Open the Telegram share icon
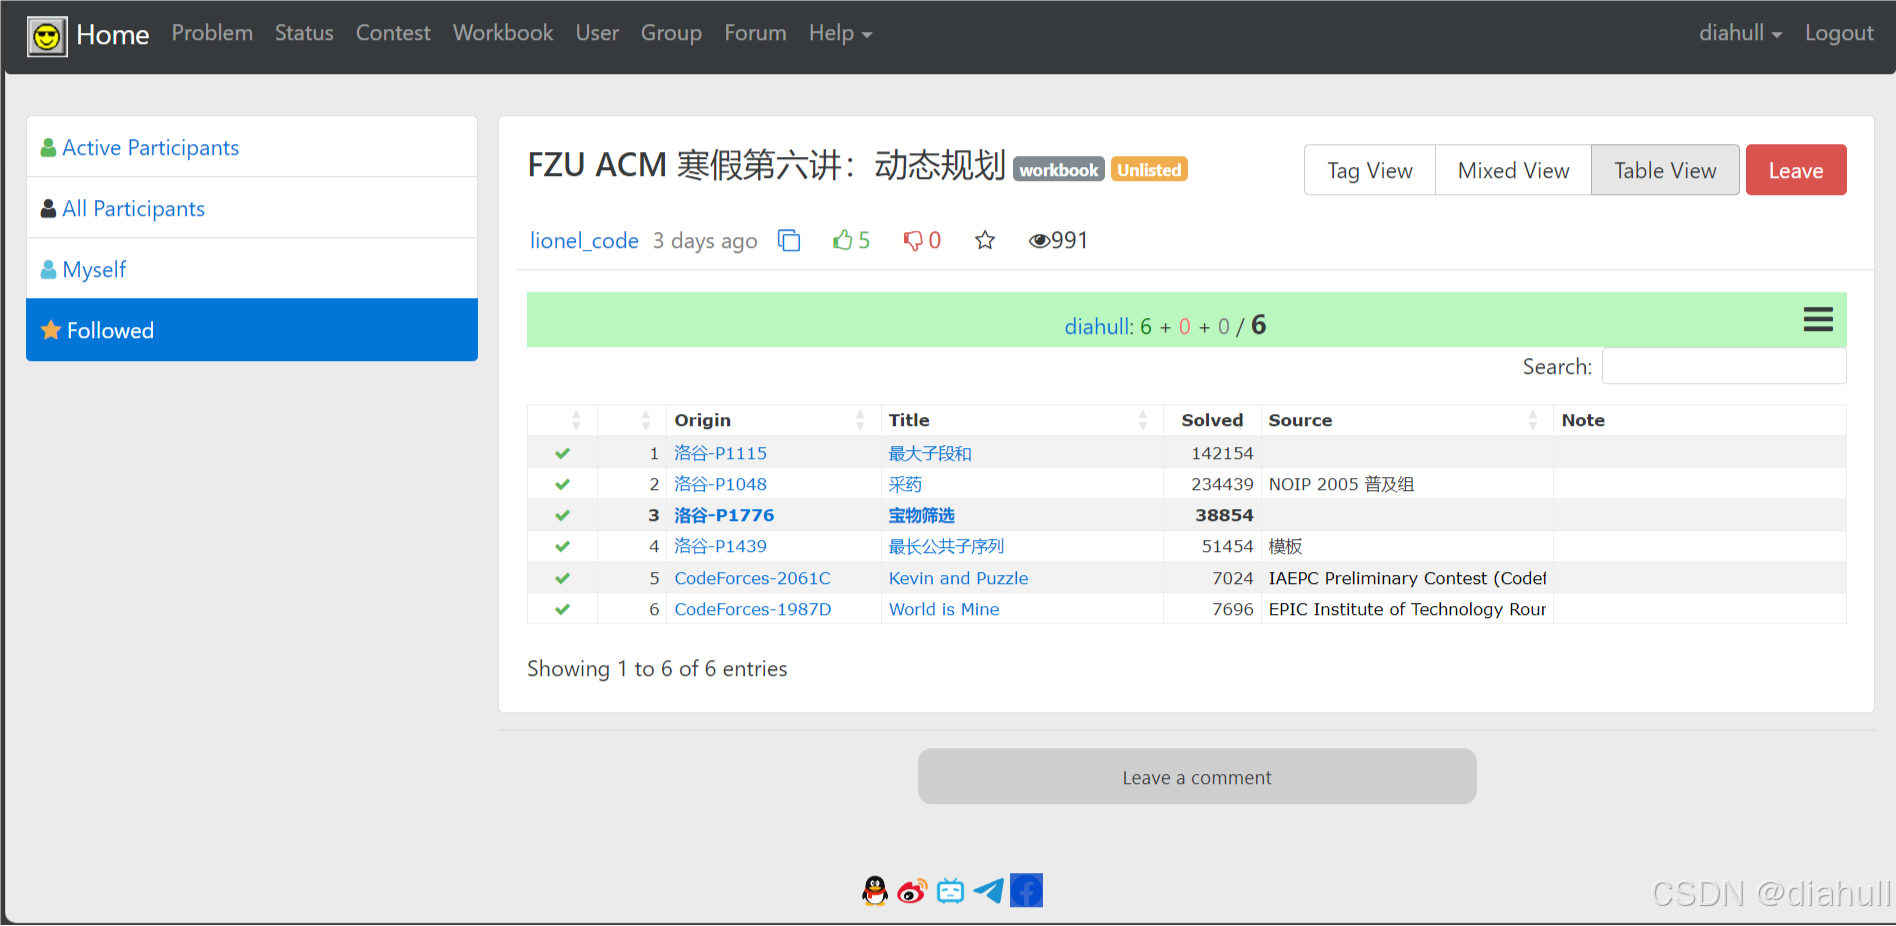The height and width of the screenshot is (926, 1896). (x=988, y=890)
